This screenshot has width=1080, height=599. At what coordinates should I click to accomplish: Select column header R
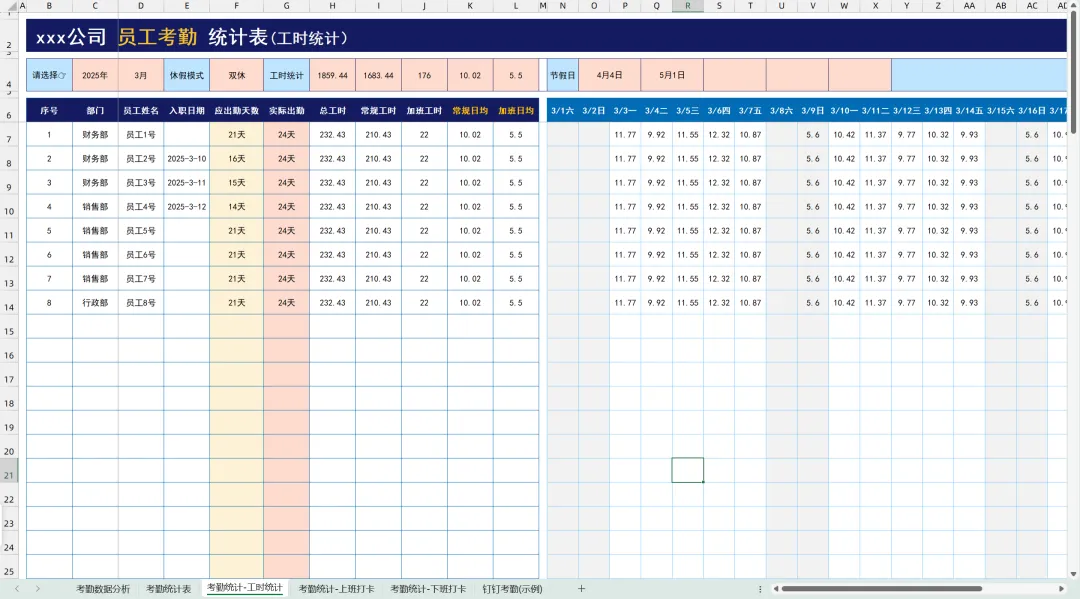(x=687, y=6)
